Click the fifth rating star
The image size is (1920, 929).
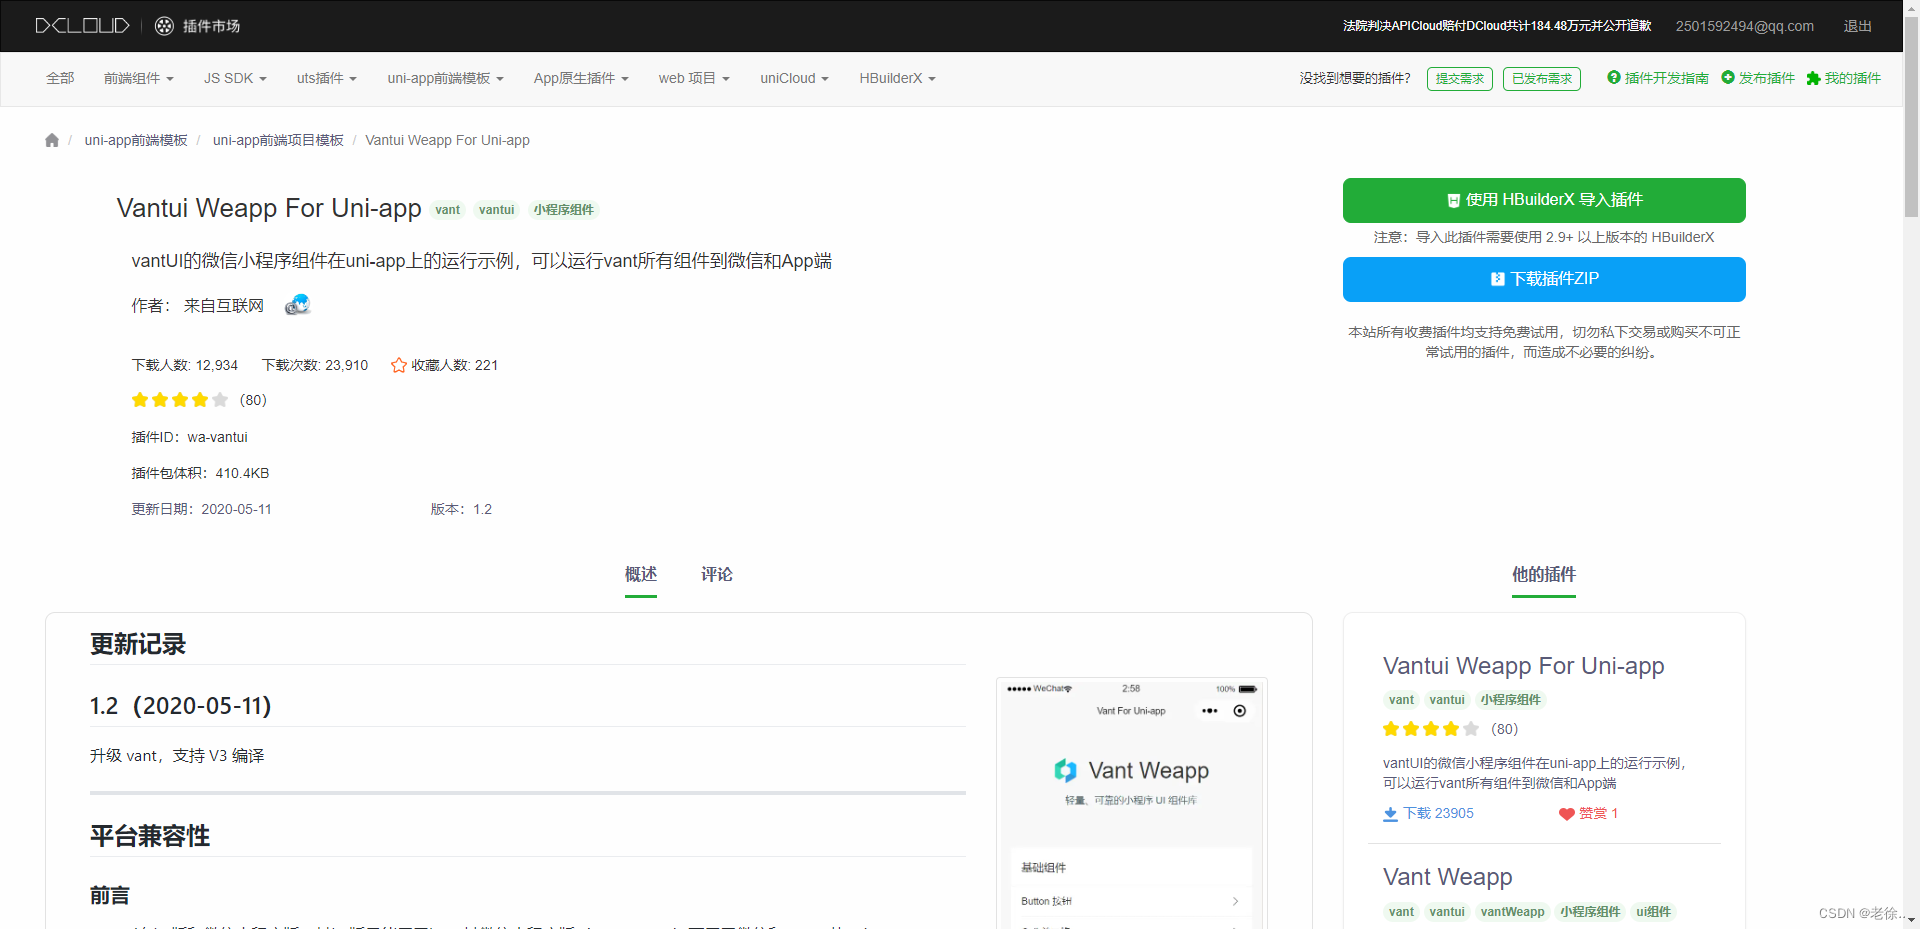(x=220, y=400)
